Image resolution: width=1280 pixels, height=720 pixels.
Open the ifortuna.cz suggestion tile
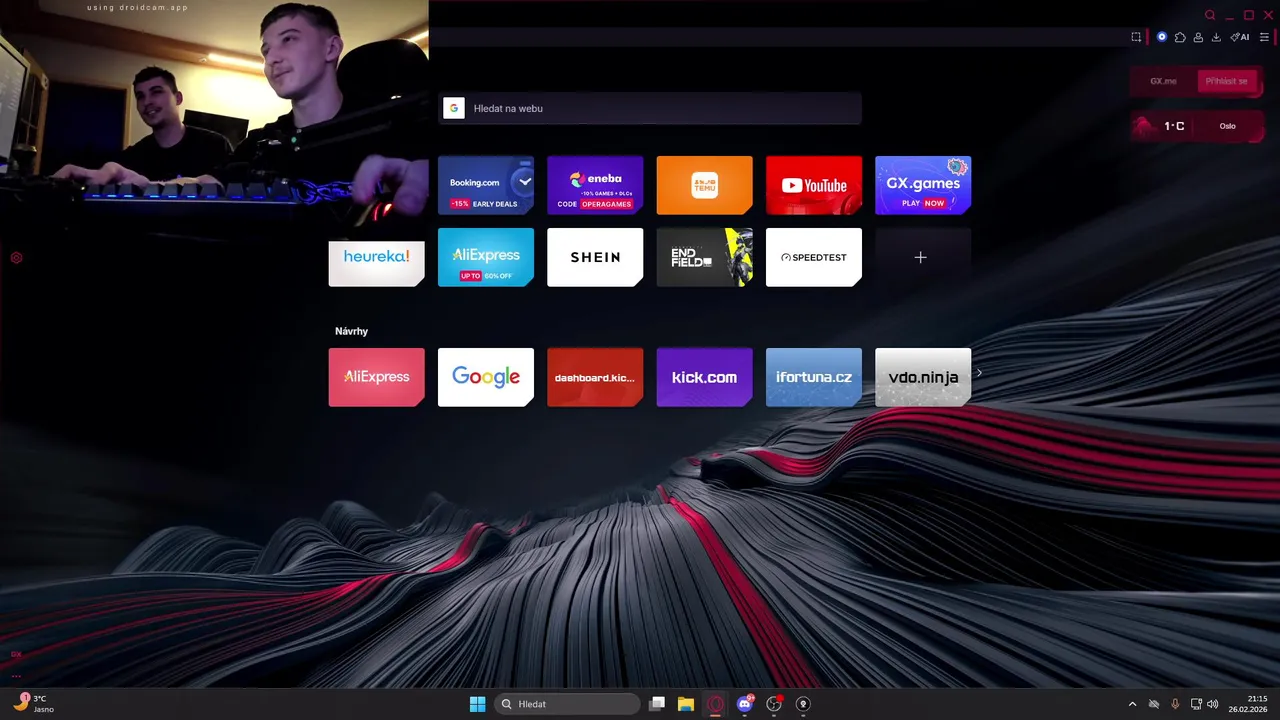(x=814, y=377)
